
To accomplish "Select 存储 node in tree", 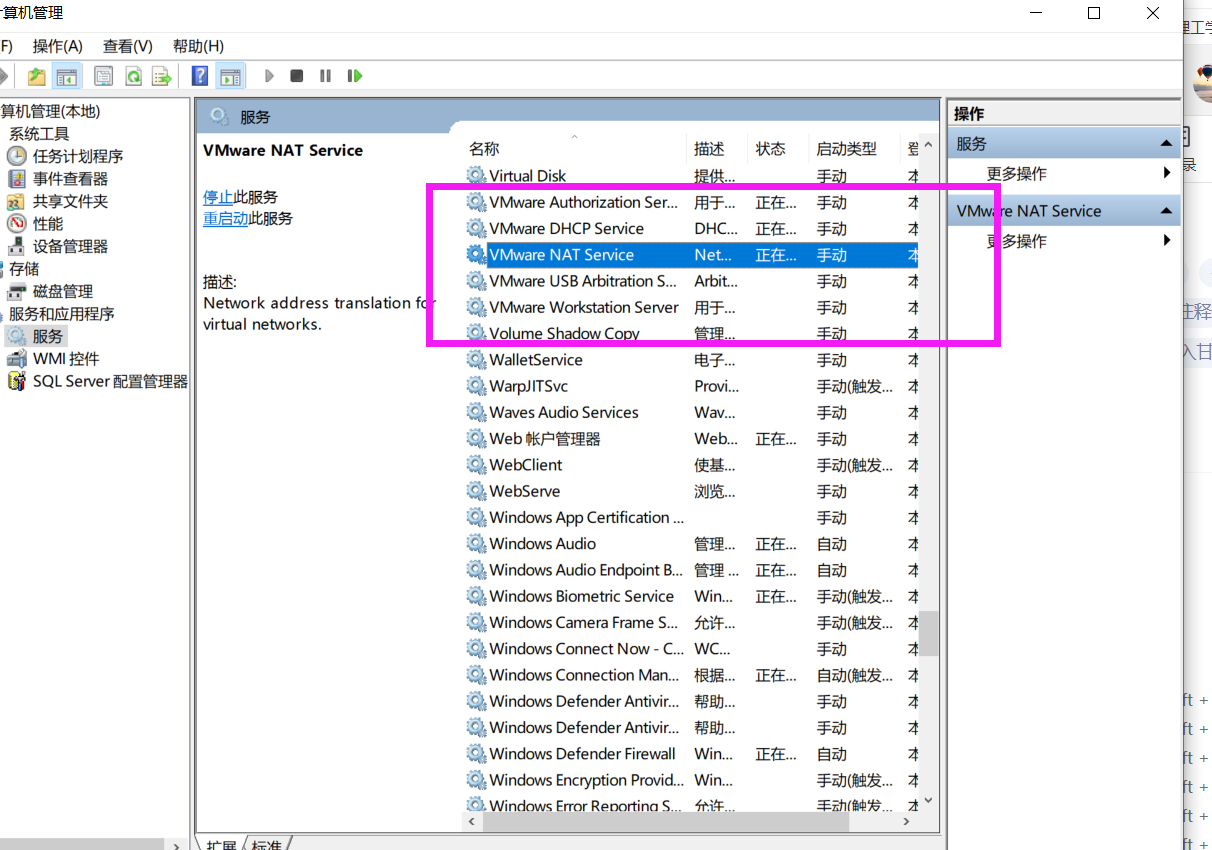I will [24, 269].
